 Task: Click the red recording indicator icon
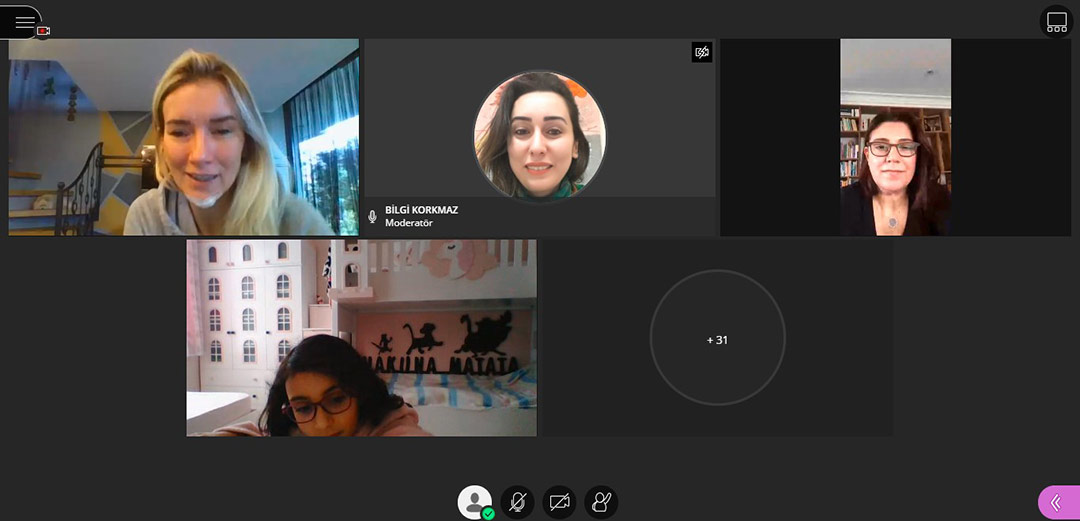click(43, 31)
